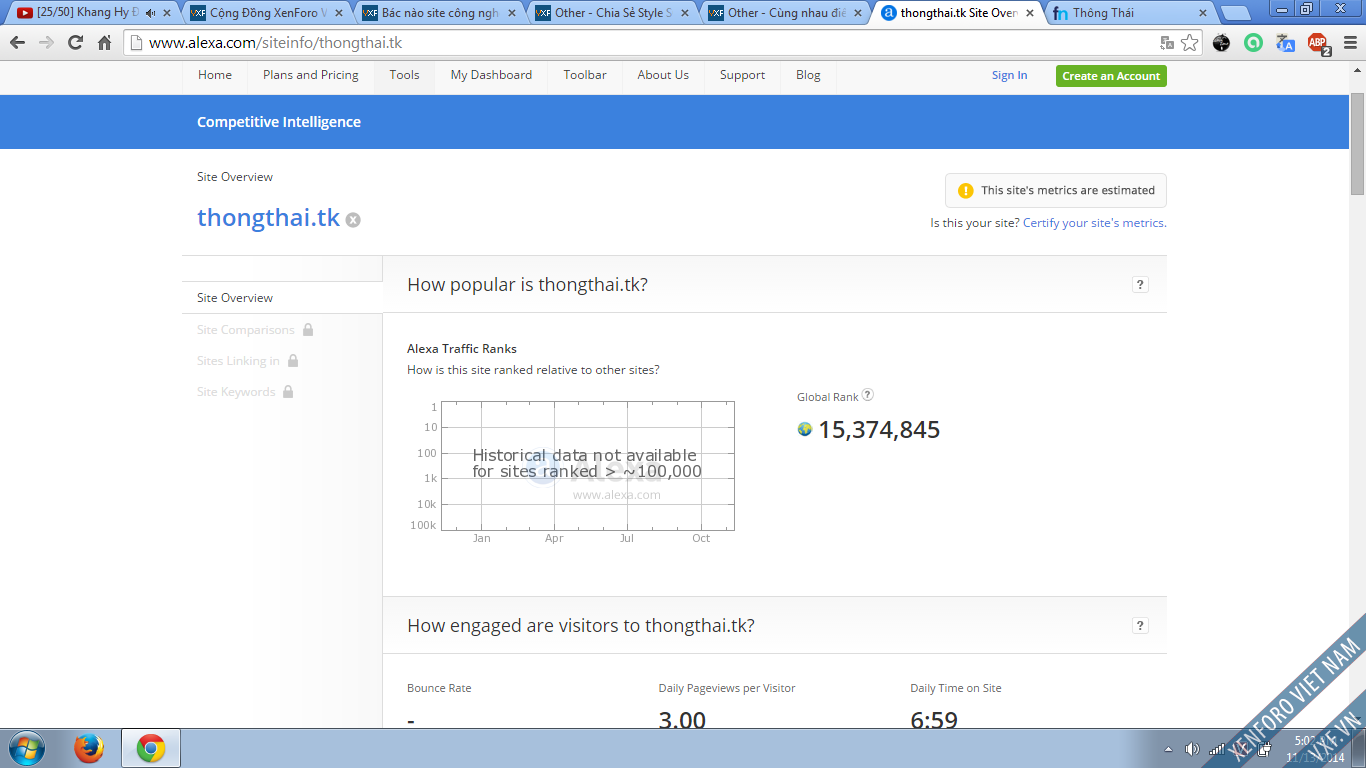Image resolution: width=1366 pixels, height=768 pixels.
Task: Open the locked Site Keywords section
Action: point(245,392)
